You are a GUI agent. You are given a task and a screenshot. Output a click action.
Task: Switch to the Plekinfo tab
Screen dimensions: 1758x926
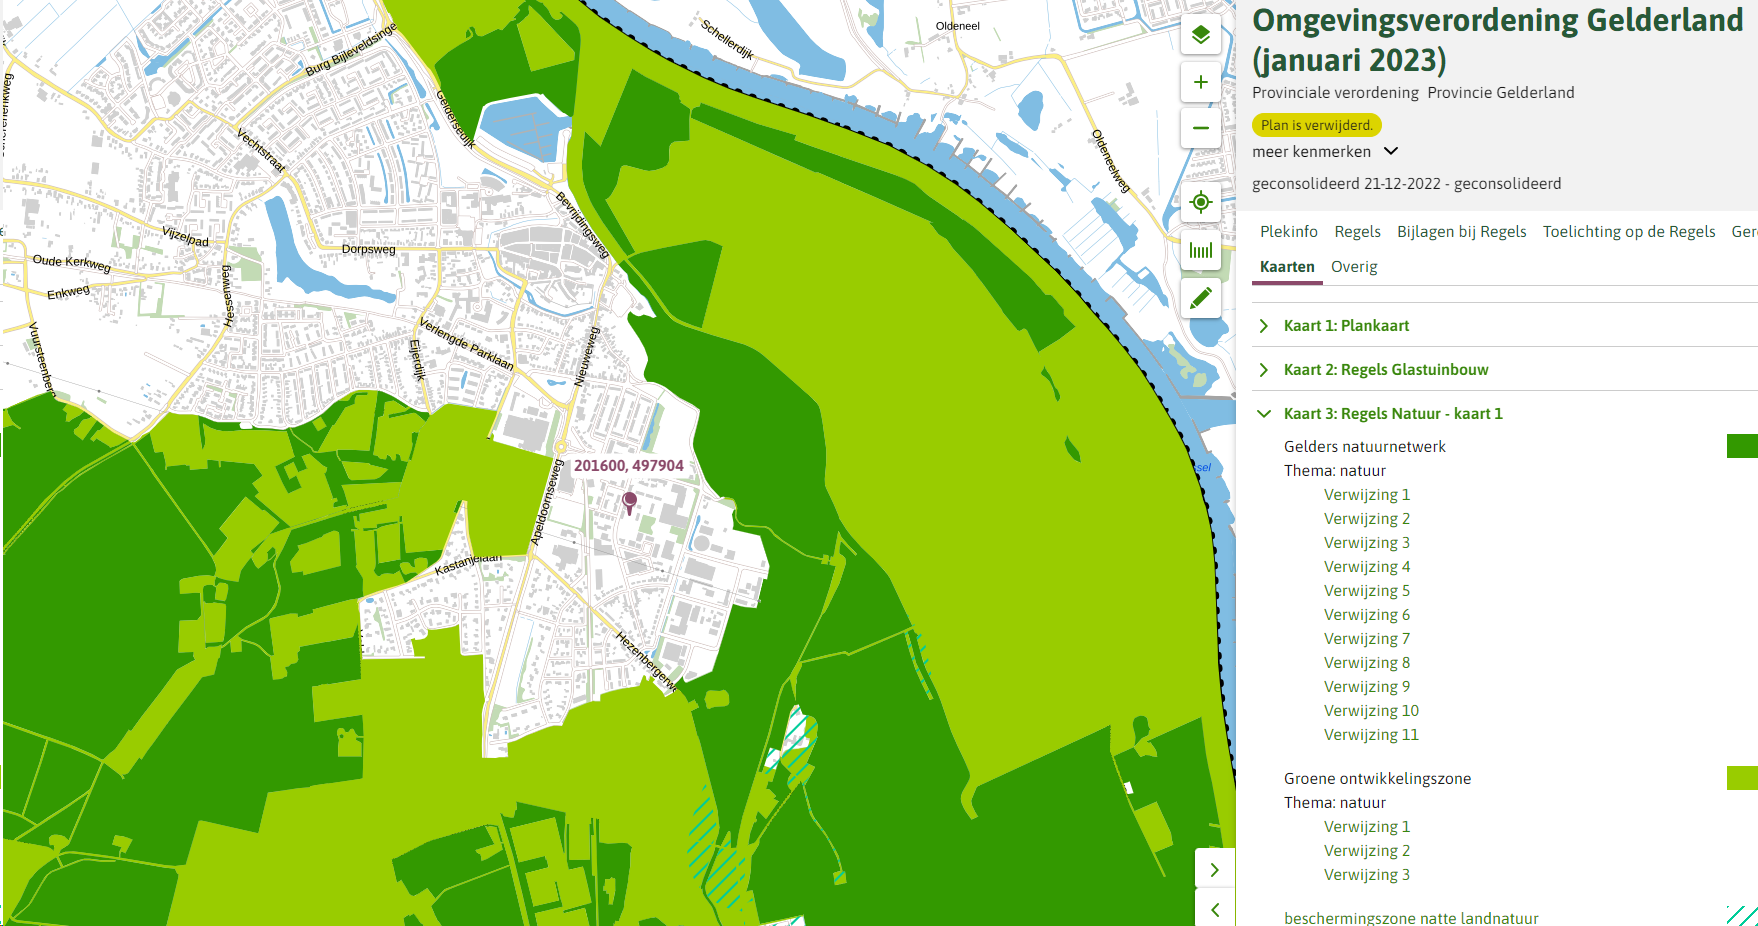[1288, 231]
